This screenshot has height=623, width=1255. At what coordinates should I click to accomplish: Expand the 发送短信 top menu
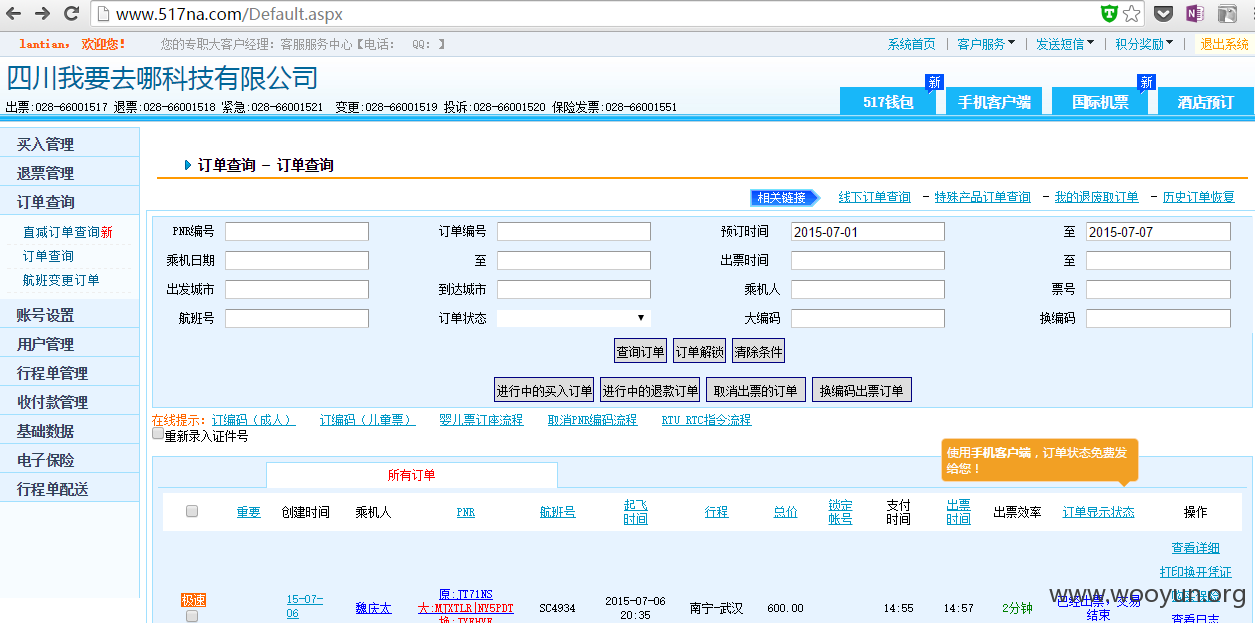pos(1065,44)
